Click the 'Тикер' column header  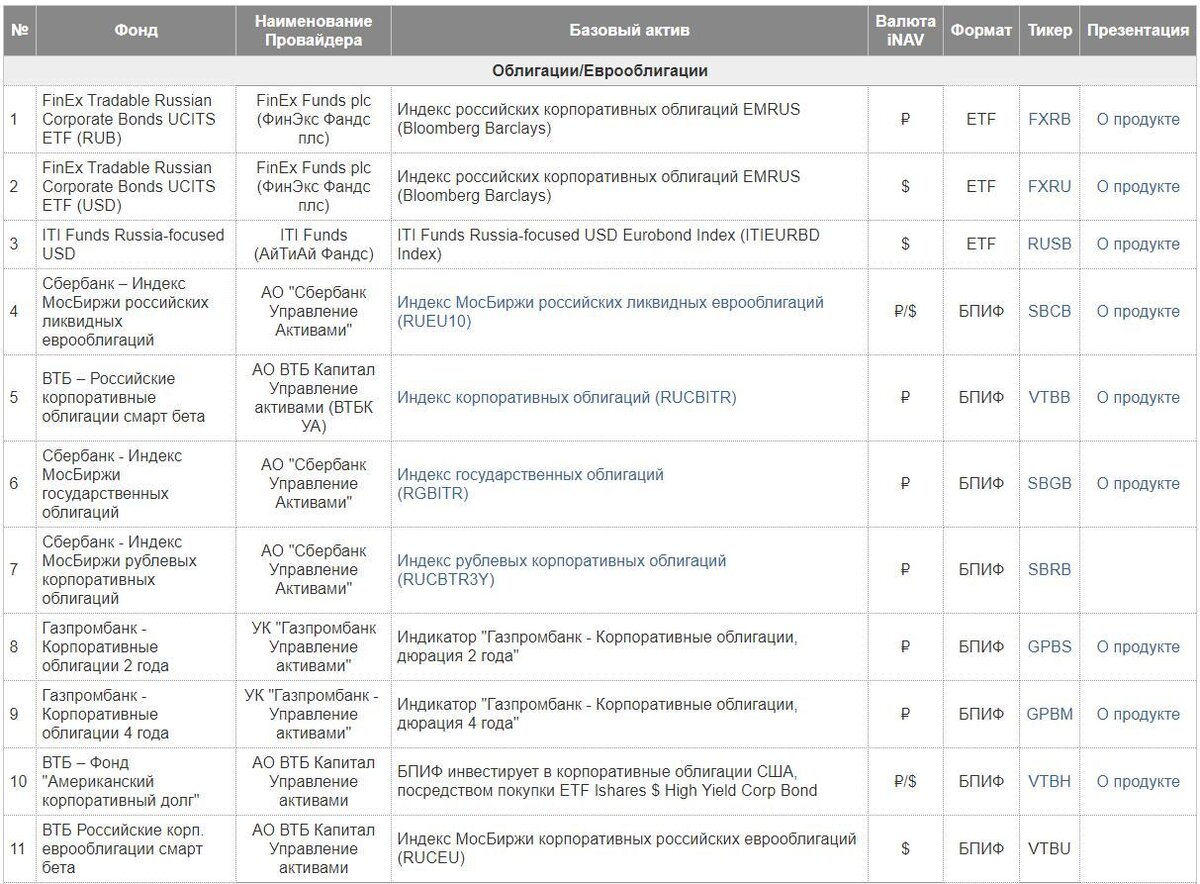(x=1049, y=30)
